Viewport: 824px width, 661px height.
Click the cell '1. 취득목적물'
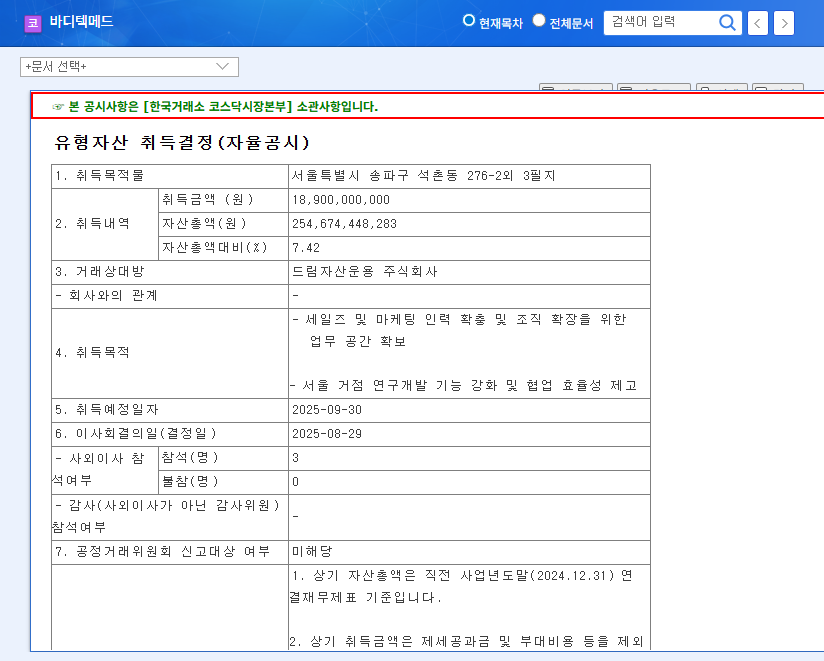[170, 176]
